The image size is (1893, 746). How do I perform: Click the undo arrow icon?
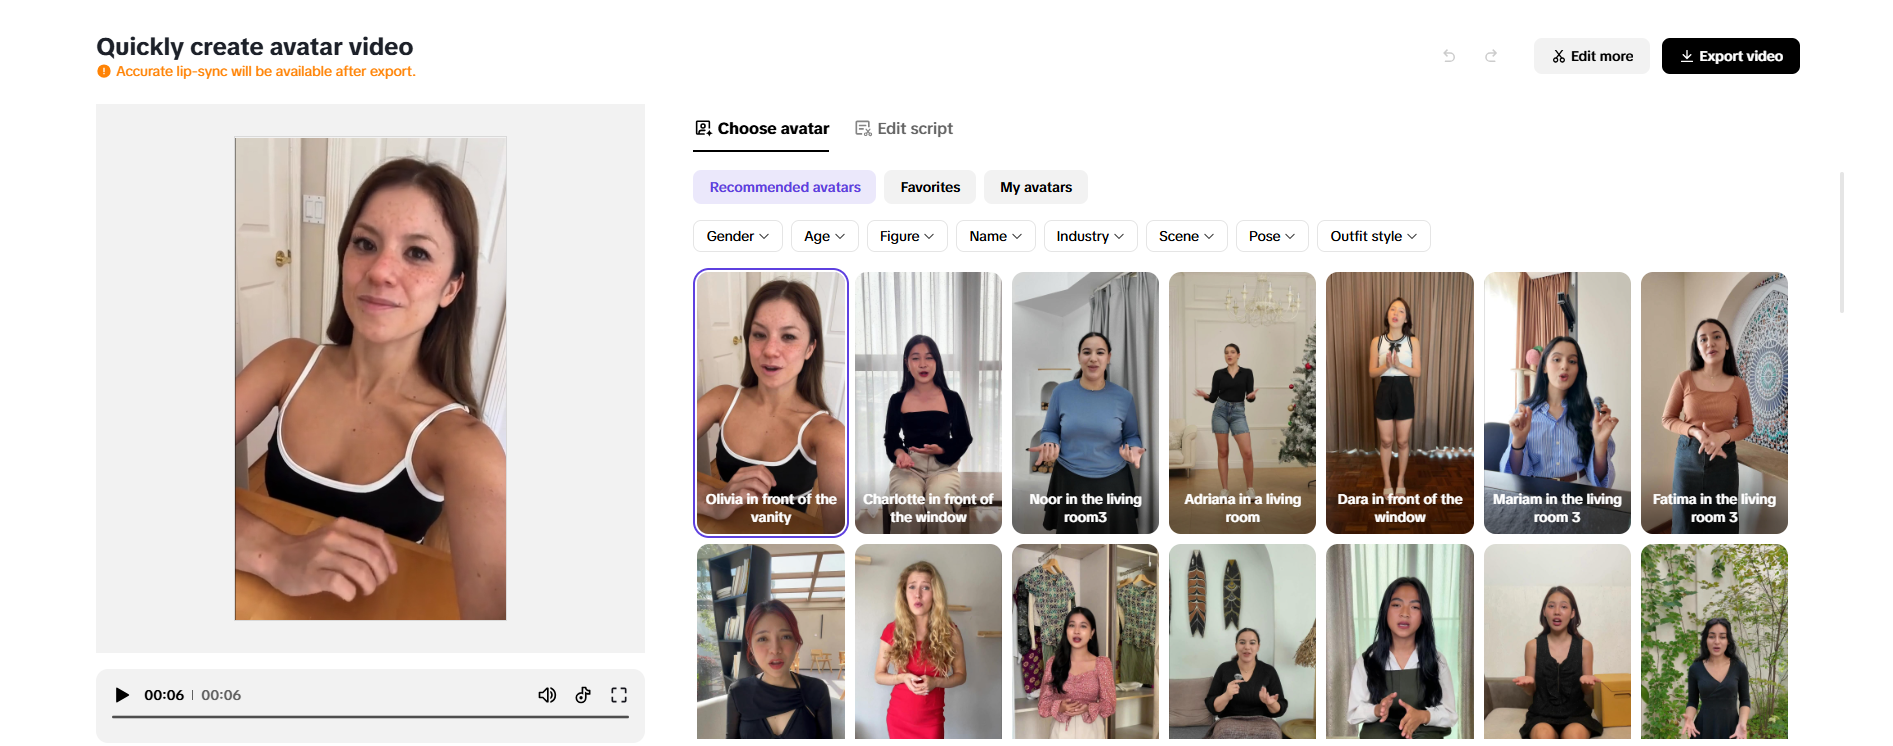pos(1449,56)
